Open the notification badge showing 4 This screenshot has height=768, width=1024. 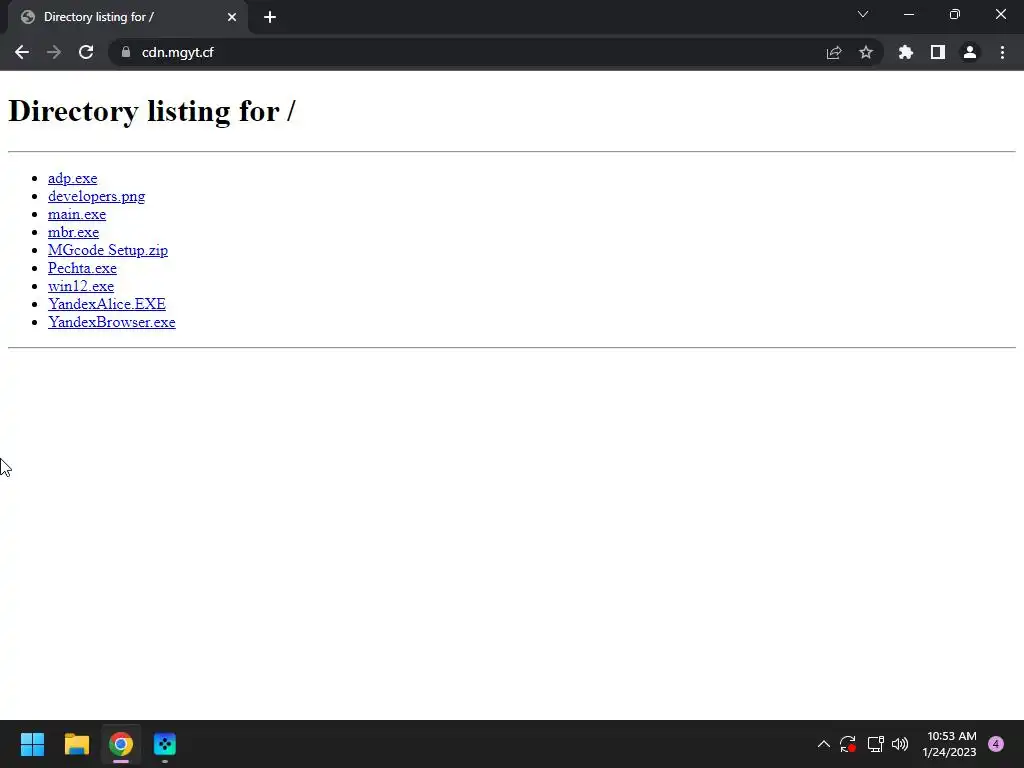pos(996,744)
